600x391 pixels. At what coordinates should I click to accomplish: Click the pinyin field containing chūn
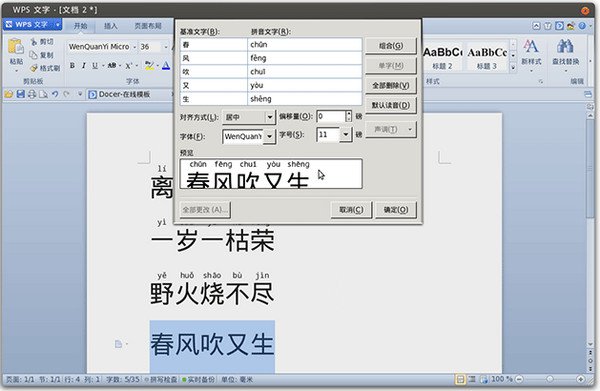pos(305,45)
